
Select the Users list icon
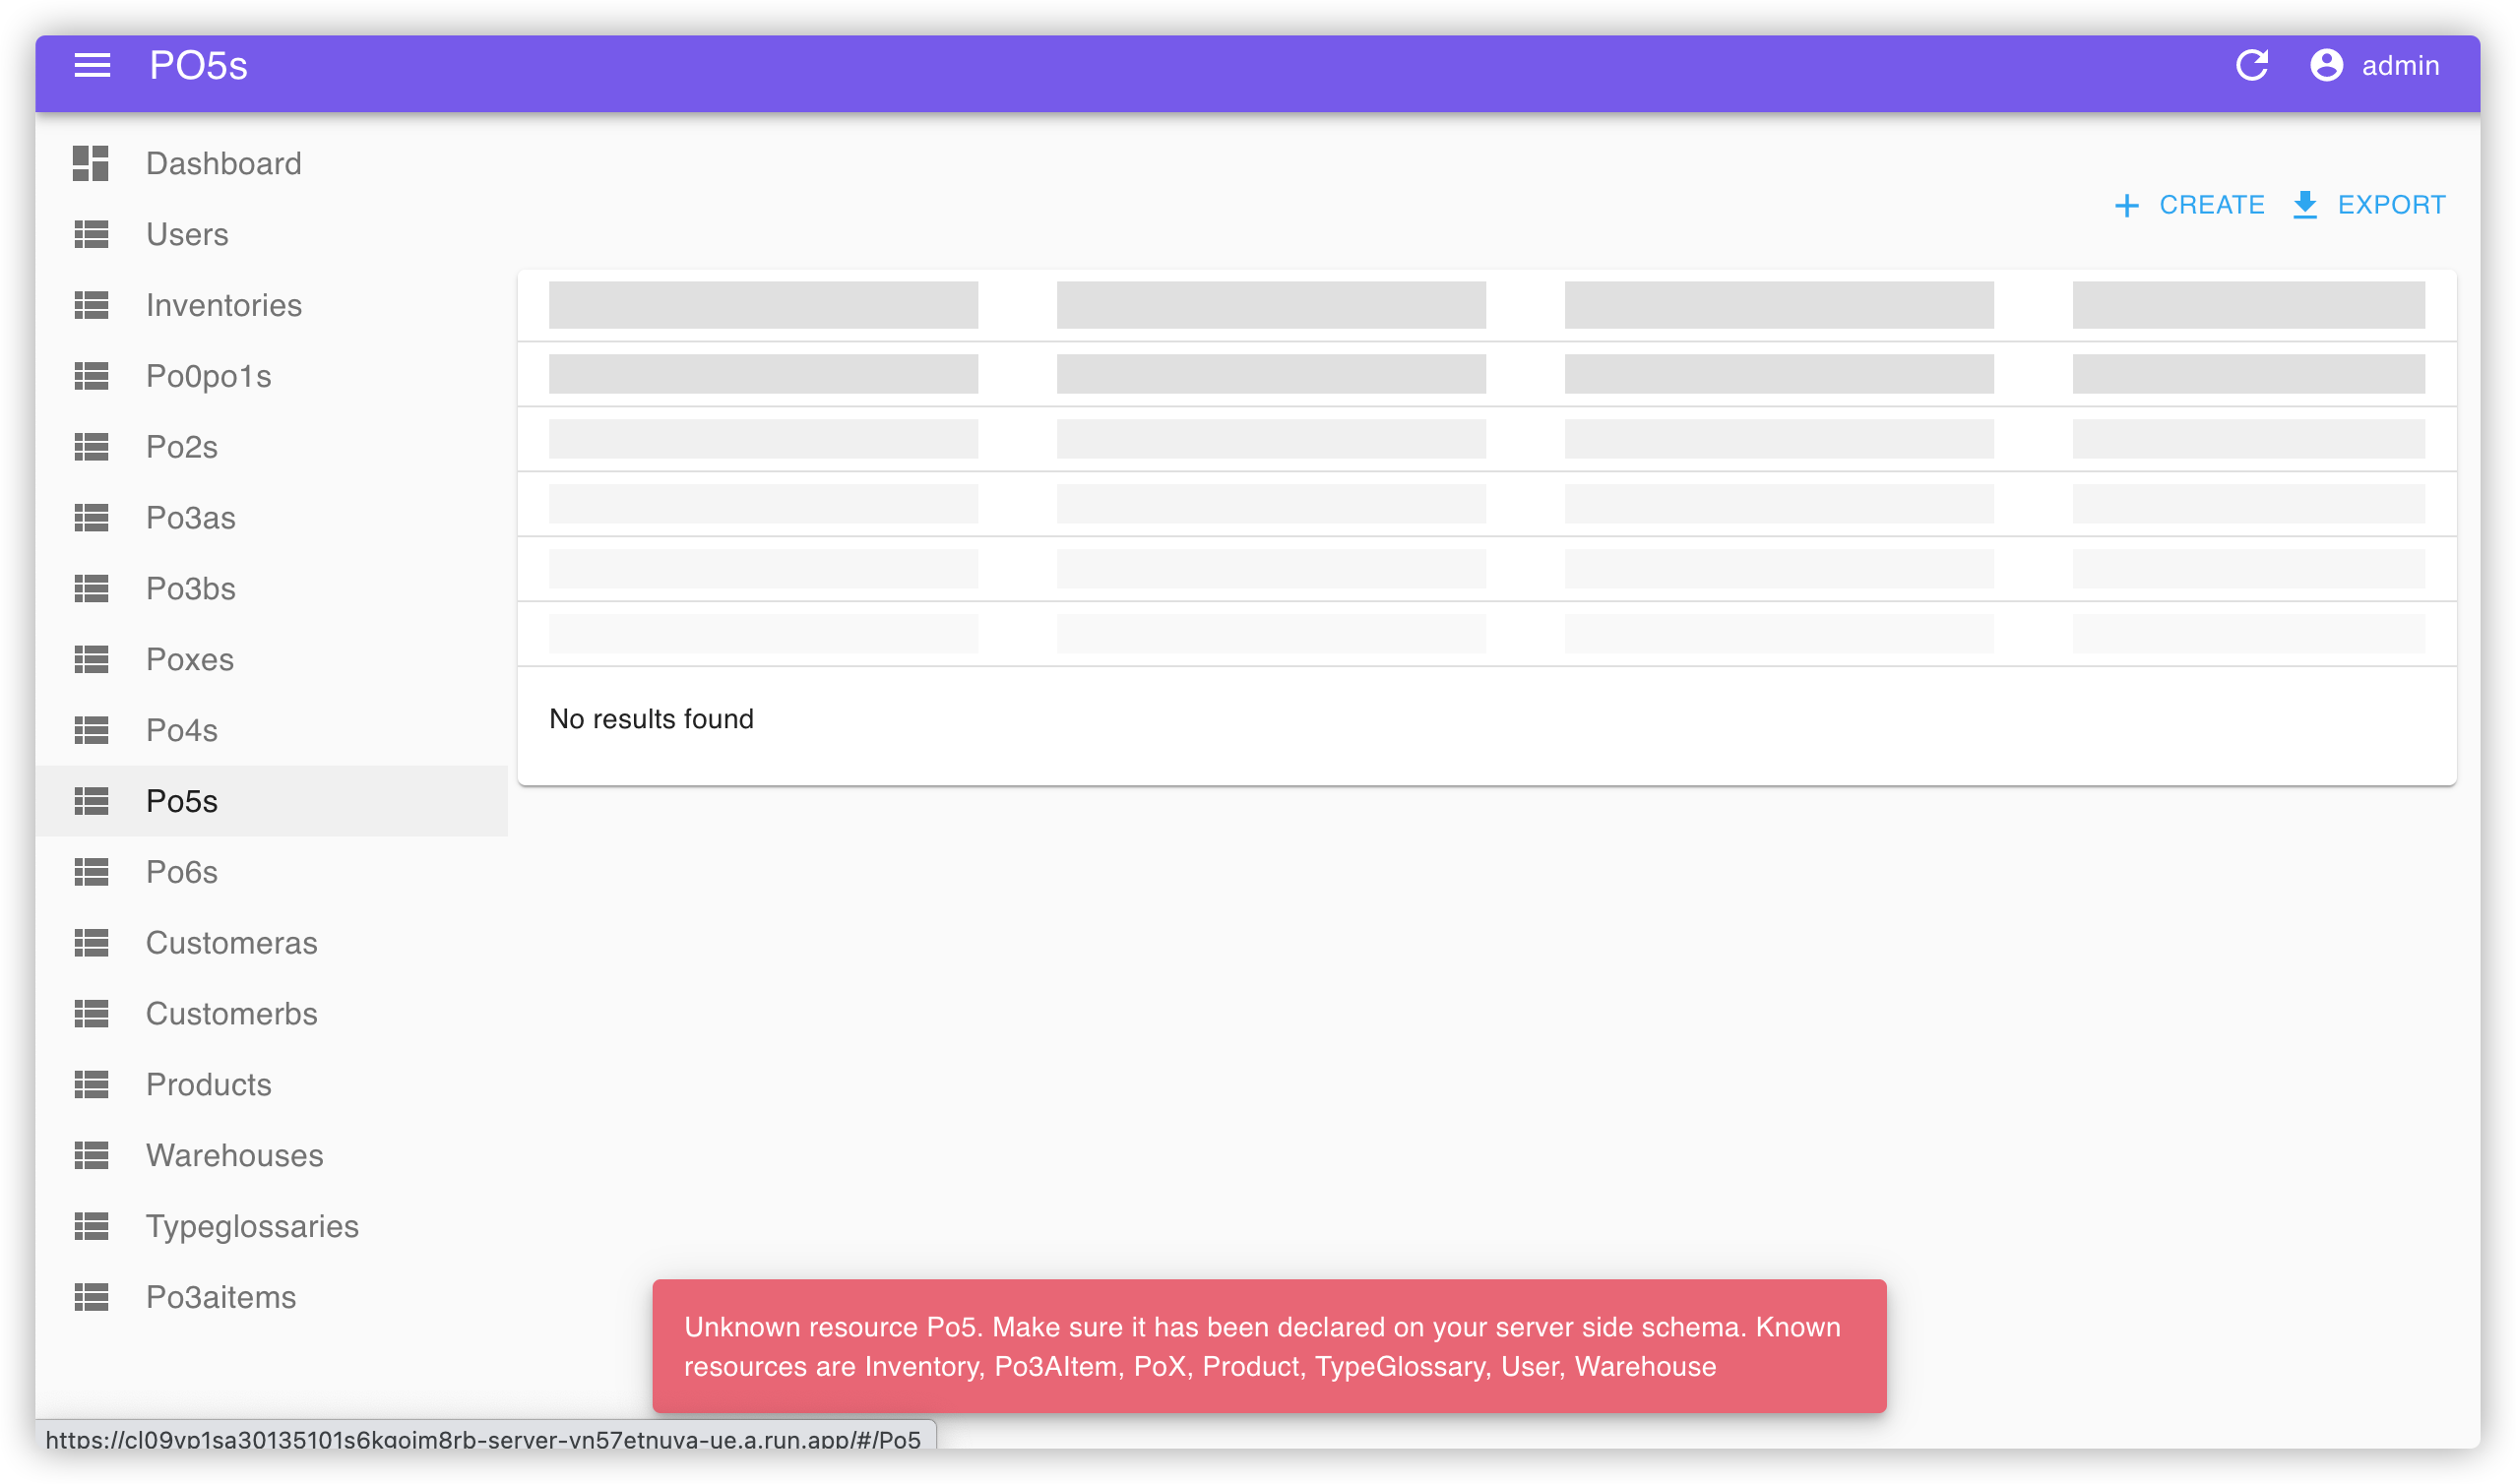pos(91,234)
